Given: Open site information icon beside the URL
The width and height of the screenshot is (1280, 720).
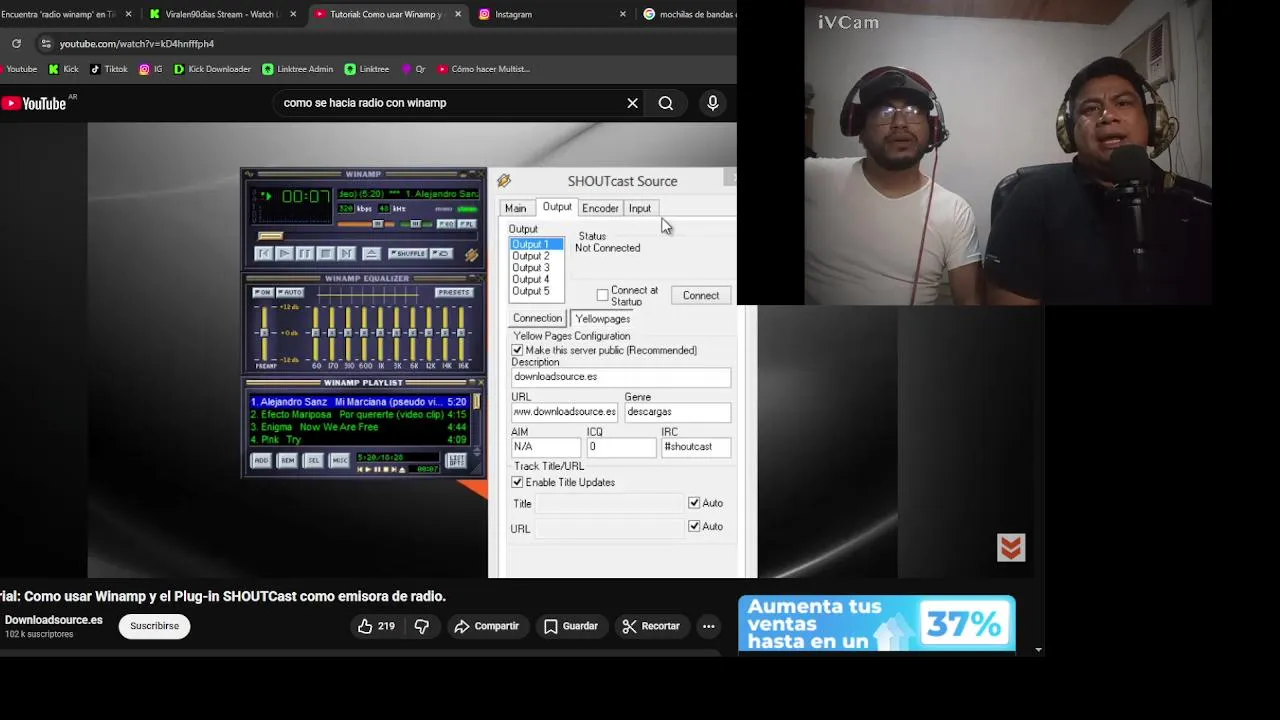Looking at the screenshot, I should [45, 44].
